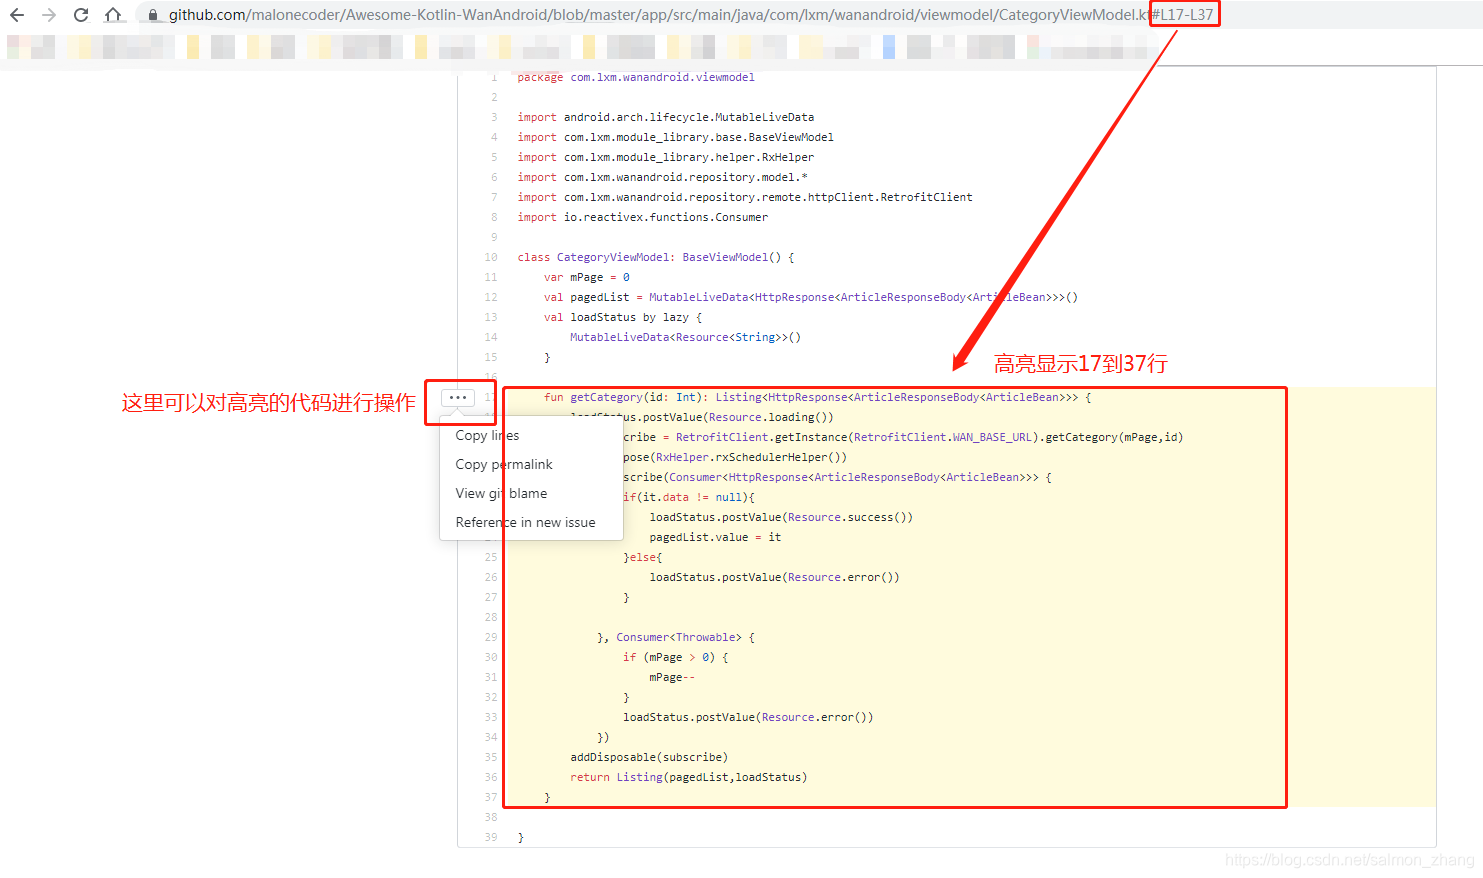Click line number 8
This screenshot has width=1483, height=878.
tap(494, 217)
